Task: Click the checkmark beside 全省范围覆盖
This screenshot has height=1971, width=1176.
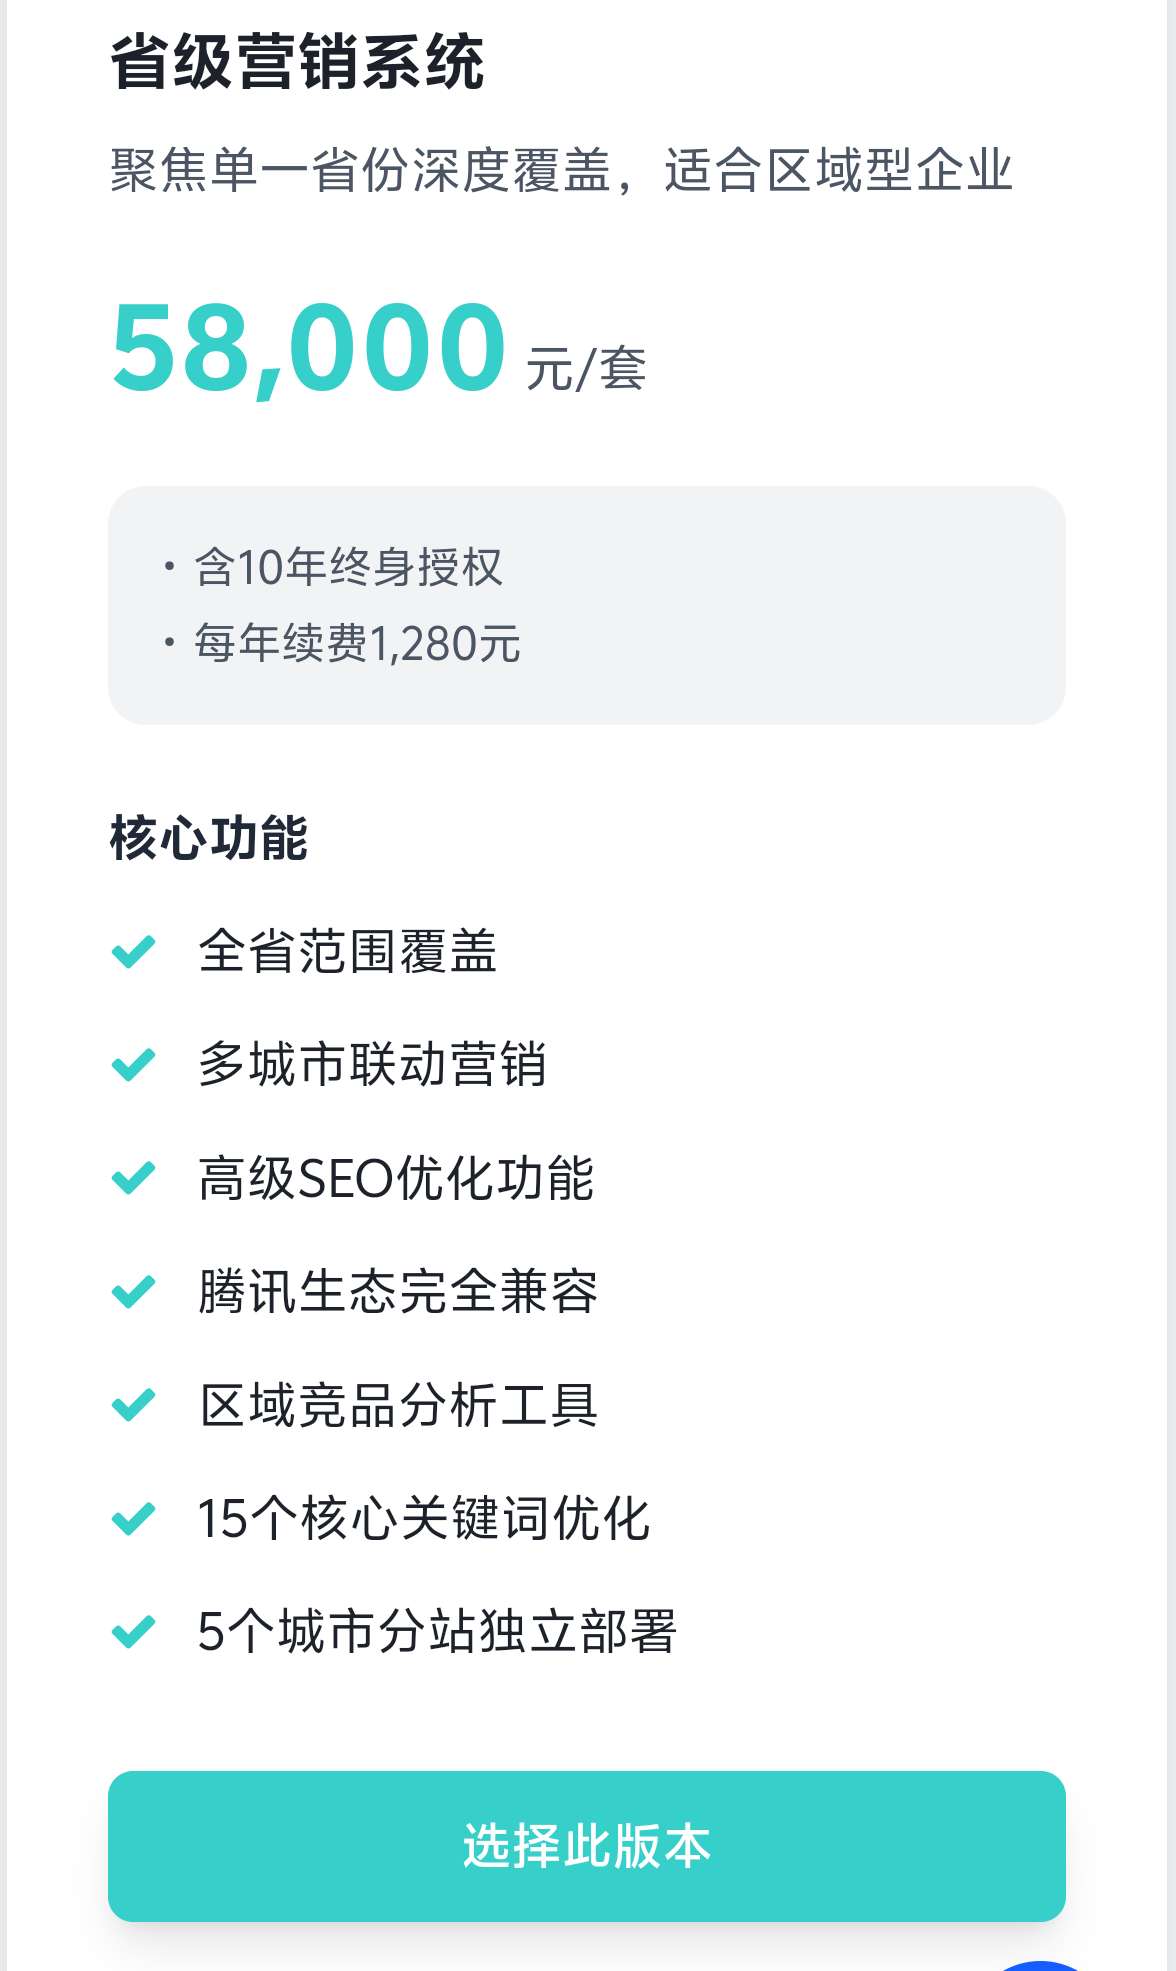Action: pyautogui.click(x=133, y=951)
